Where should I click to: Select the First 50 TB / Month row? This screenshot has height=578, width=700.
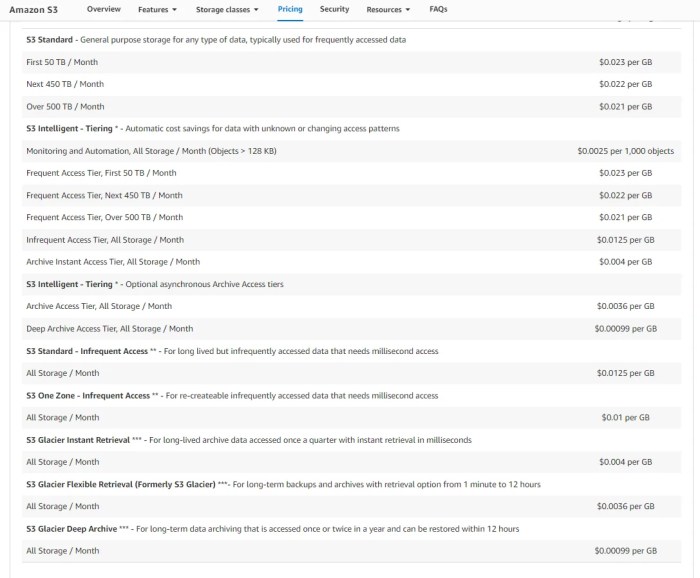click(351, 62)
